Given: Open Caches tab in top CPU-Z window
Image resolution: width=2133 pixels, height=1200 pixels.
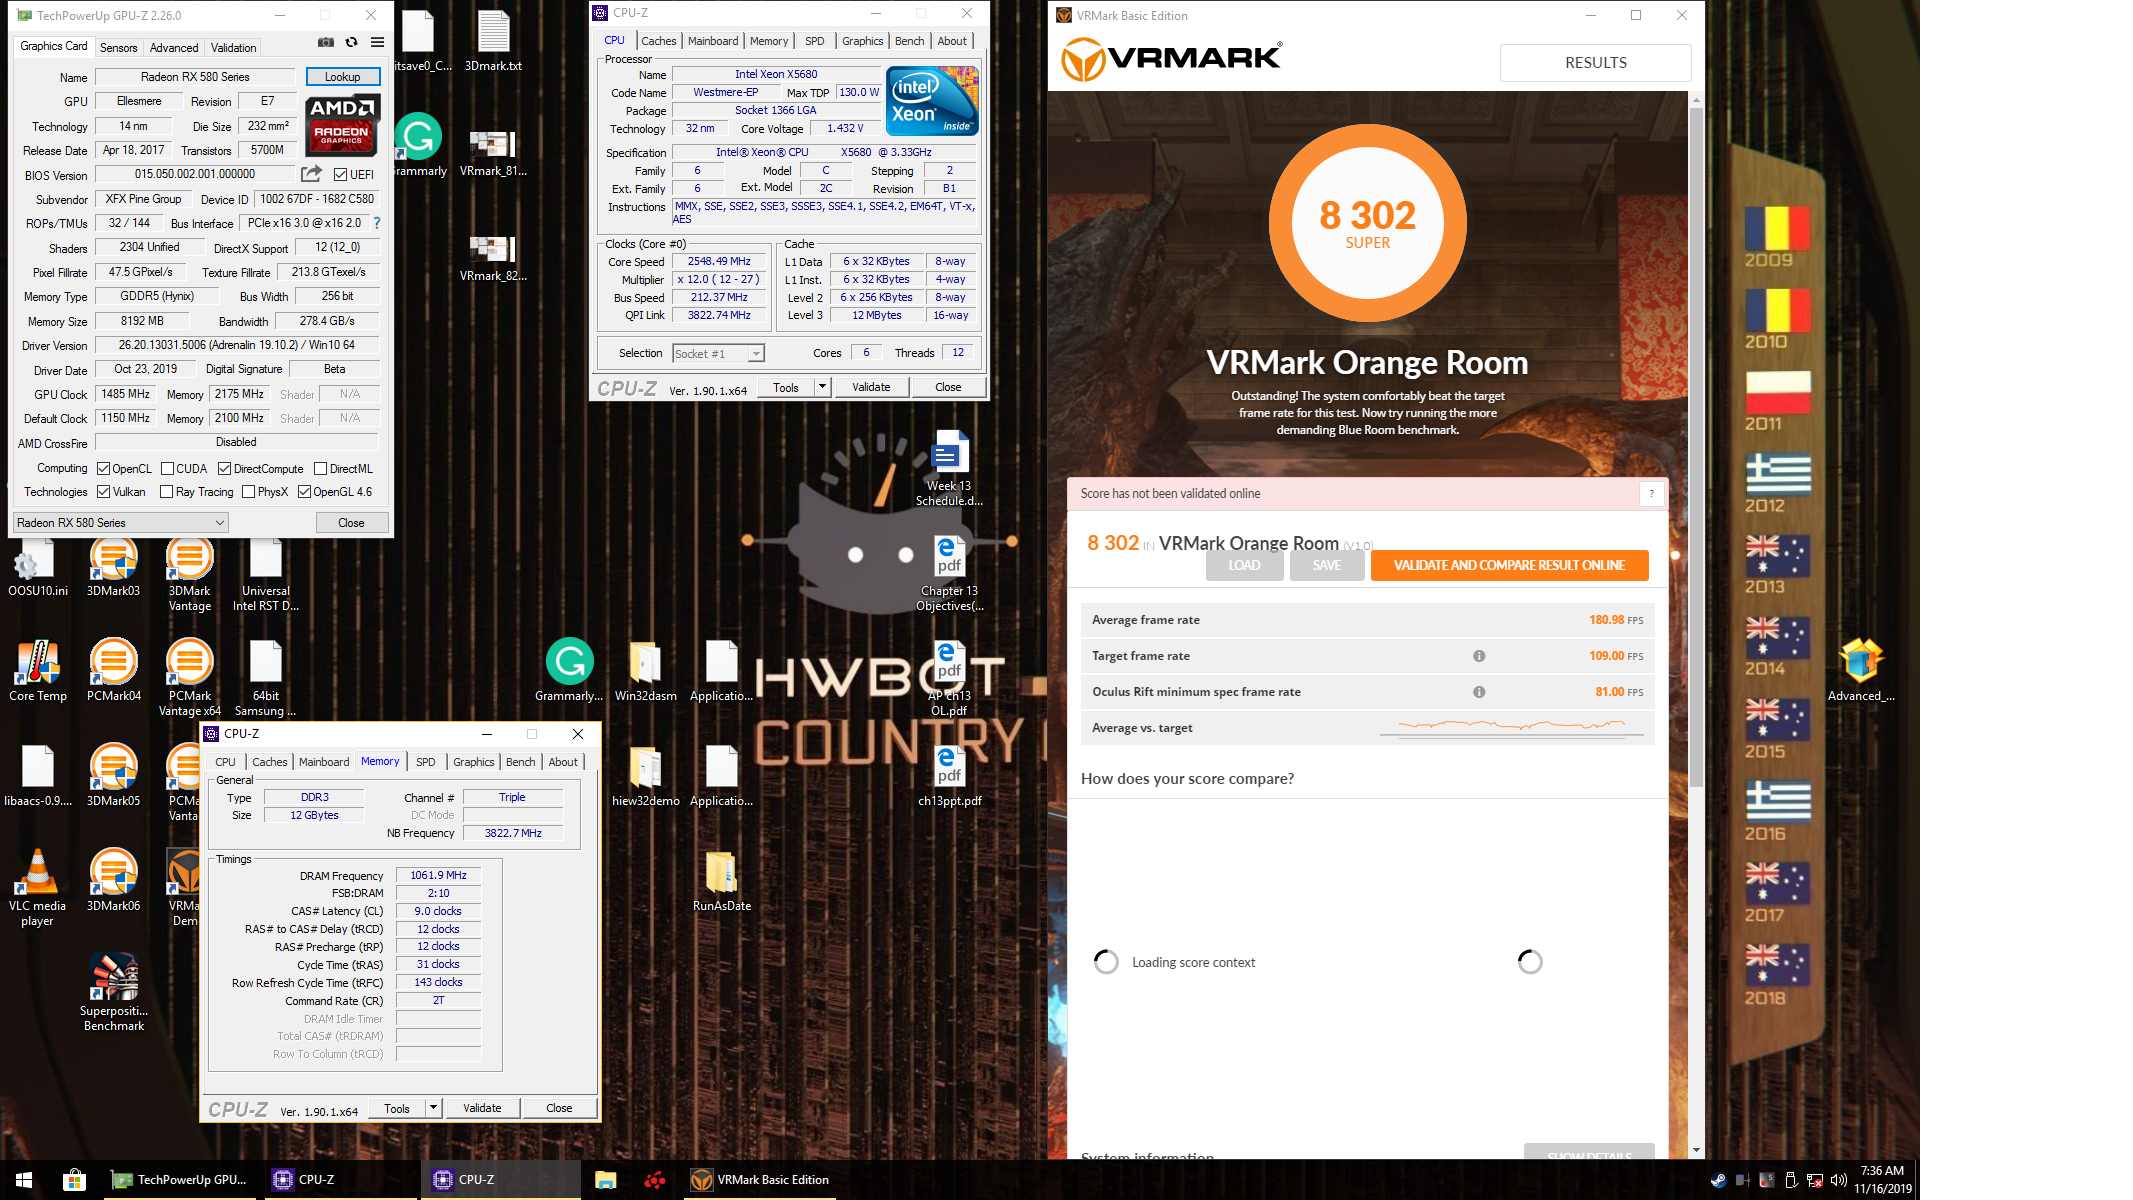Looking at the screenshot, I should coord(658,41).
